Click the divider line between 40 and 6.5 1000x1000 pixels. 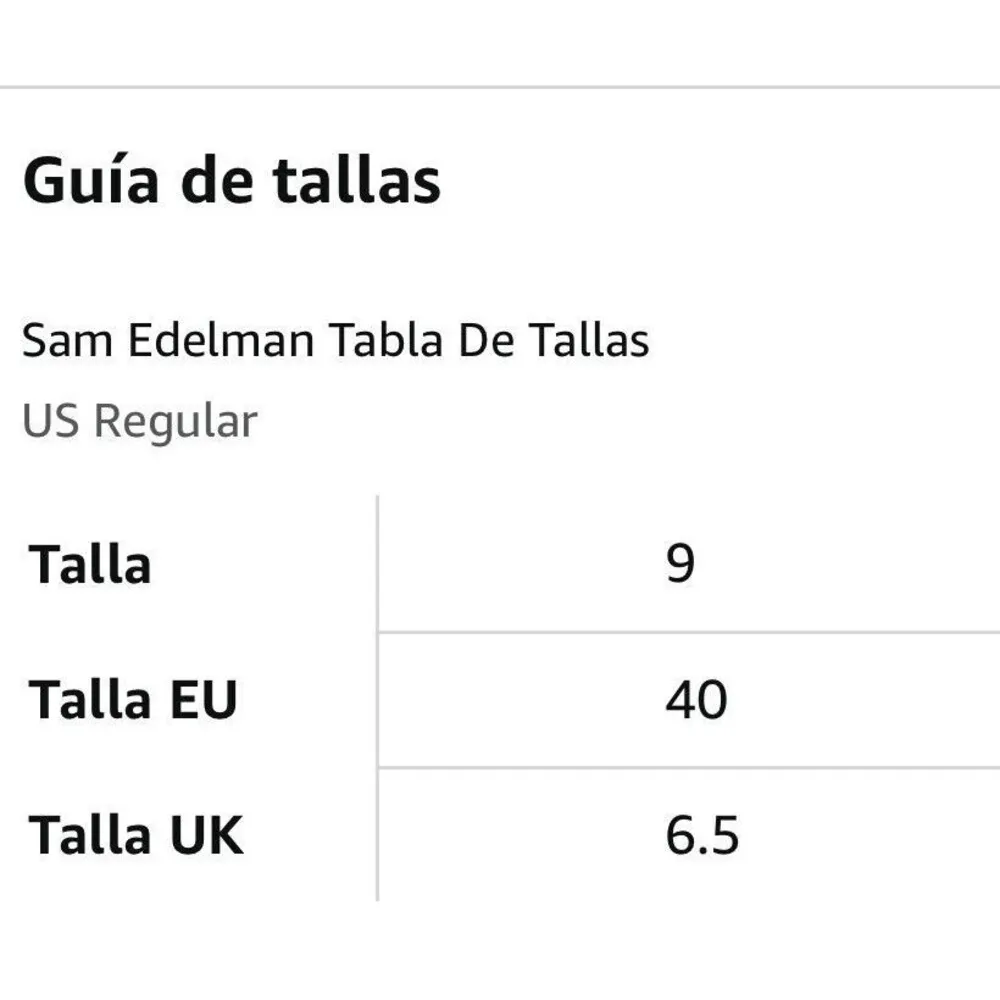[690, 768]
